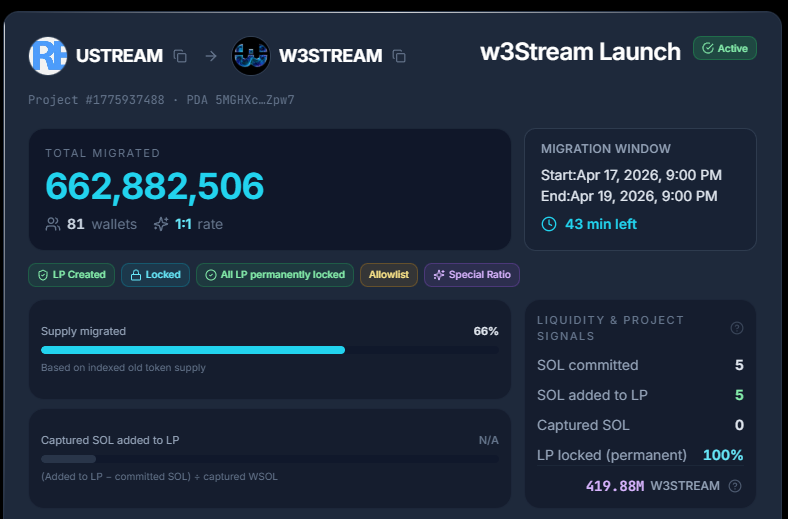Click the Supply migrated progress bar

(270, 350)
